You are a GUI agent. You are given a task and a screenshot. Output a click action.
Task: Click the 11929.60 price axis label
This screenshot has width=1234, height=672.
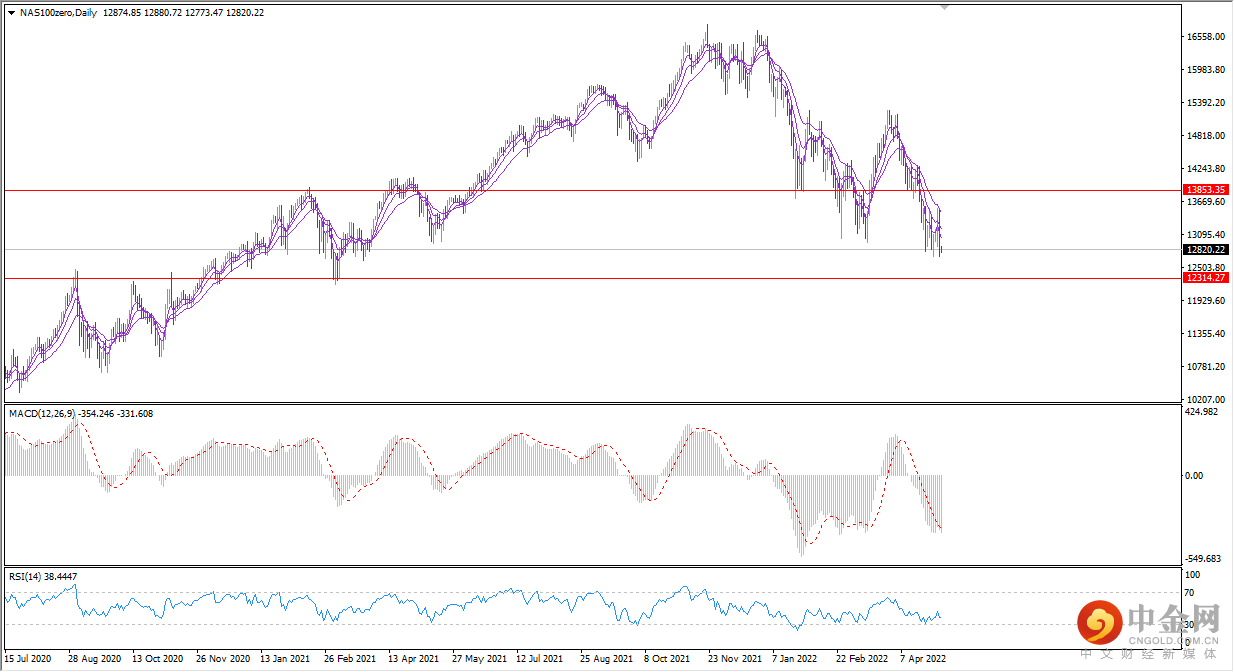pos(1205,301)
